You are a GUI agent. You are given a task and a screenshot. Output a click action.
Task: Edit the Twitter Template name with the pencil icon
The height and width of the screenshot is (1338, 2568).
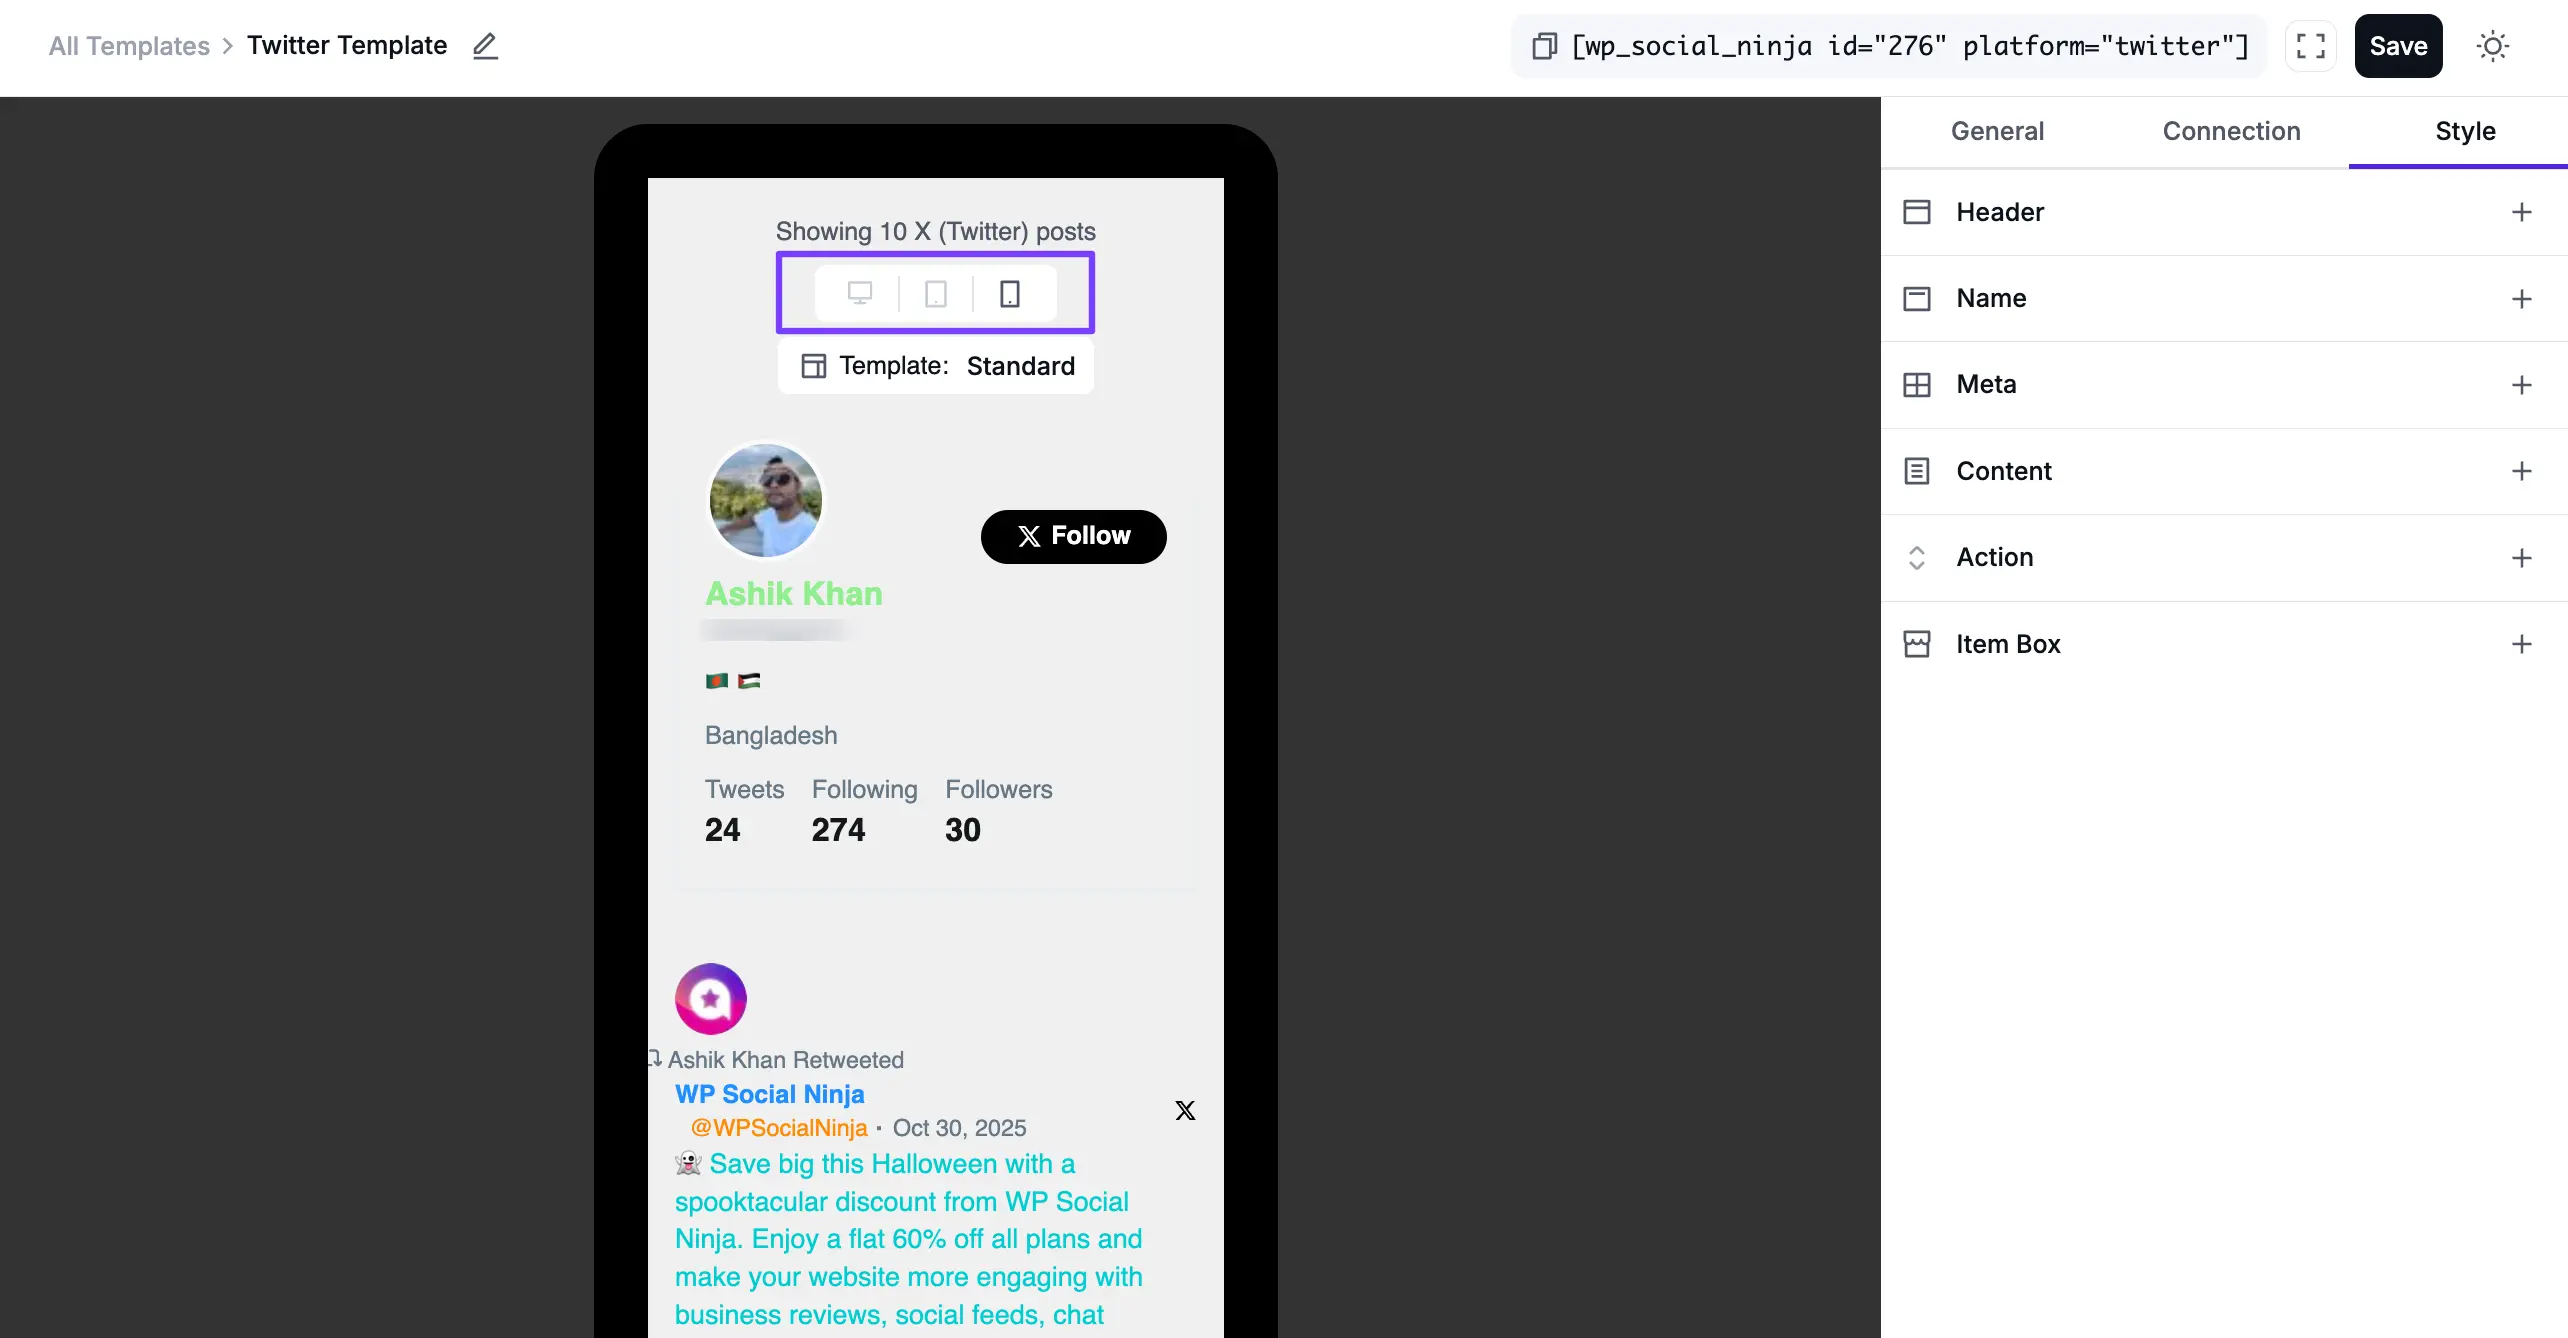485,46
